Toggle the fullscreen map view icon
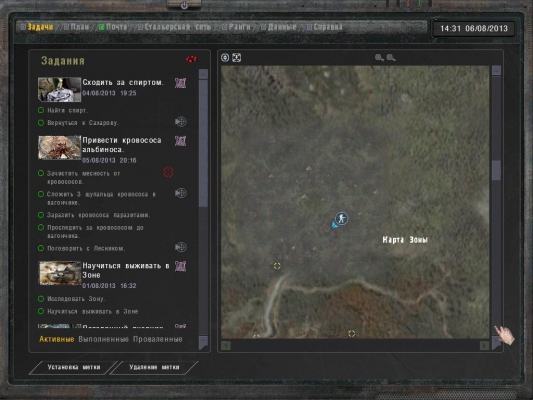 [237, 58]
